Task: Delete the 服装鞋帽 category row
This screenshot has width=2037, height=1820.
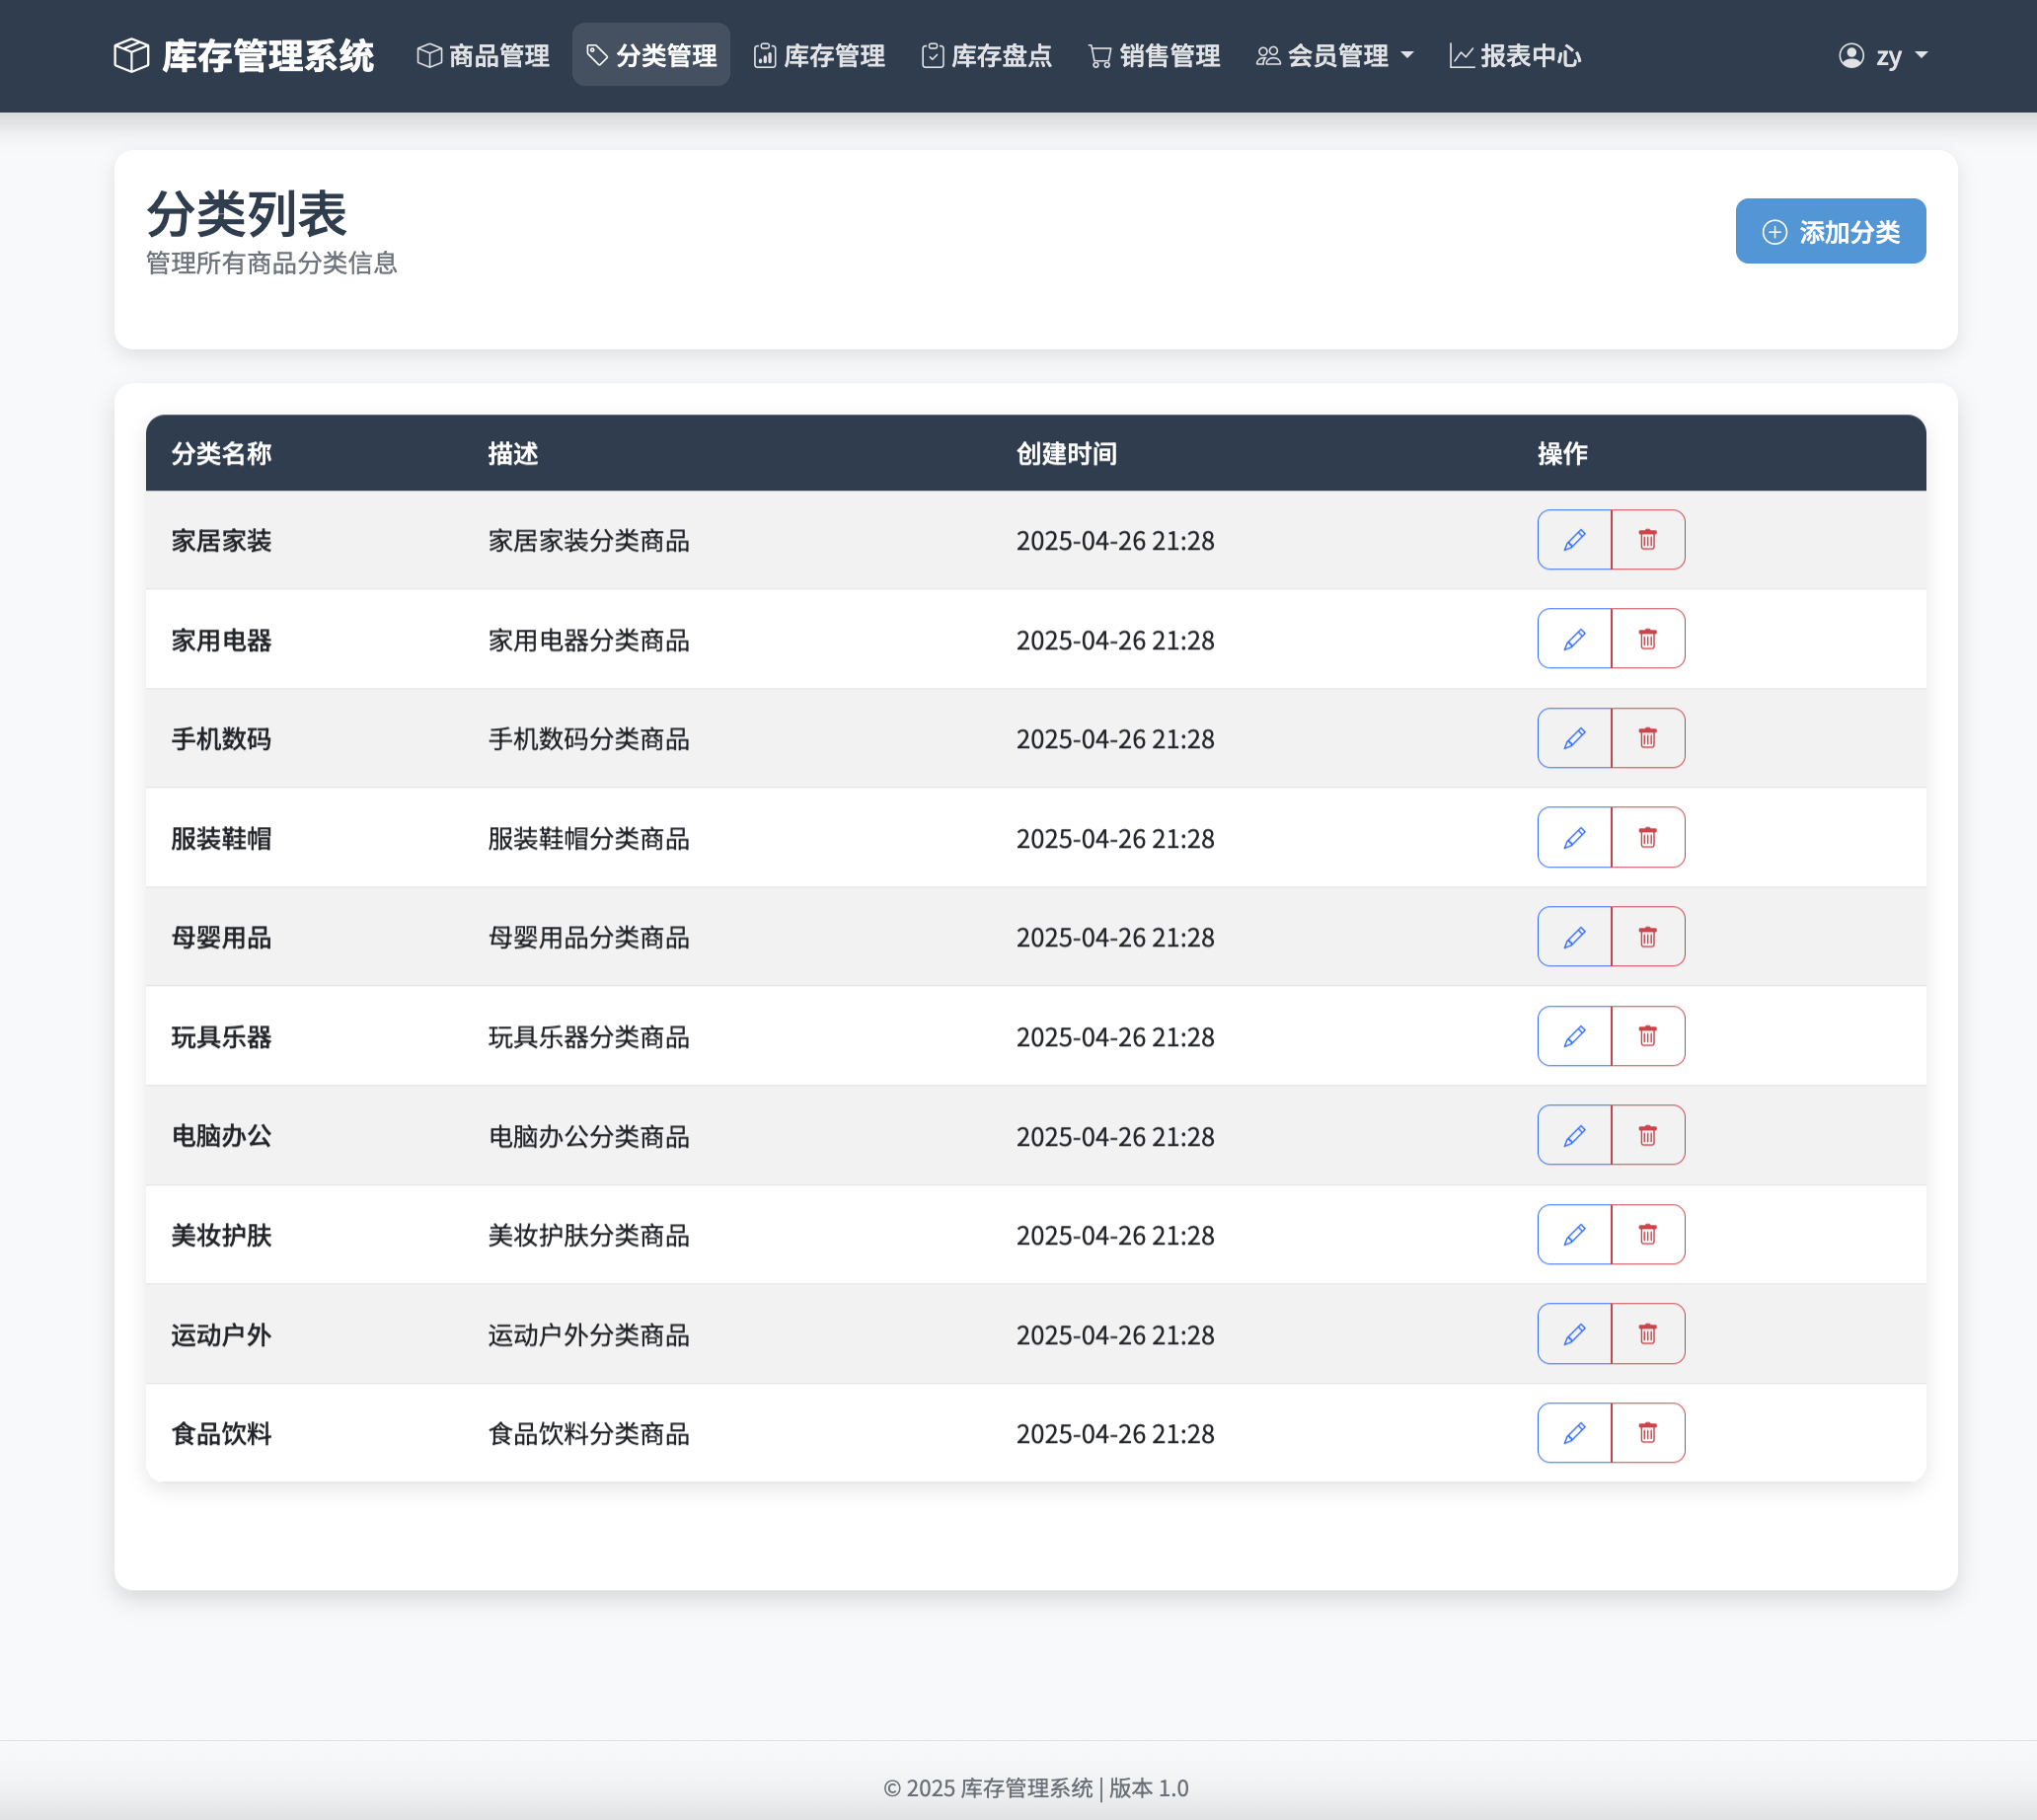Action: pyautogui.click(x=1647, y=837)
